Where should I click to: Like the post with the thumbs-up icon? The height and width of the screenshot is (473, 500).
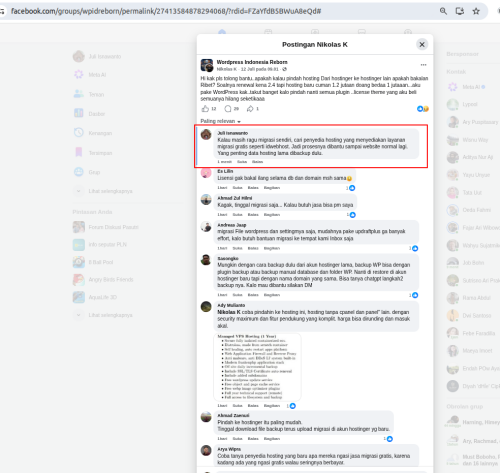pos(205,109)
